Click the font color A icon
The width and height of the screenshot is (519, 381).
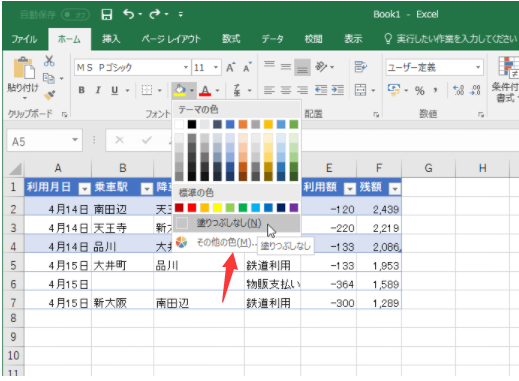coord(205,90)
